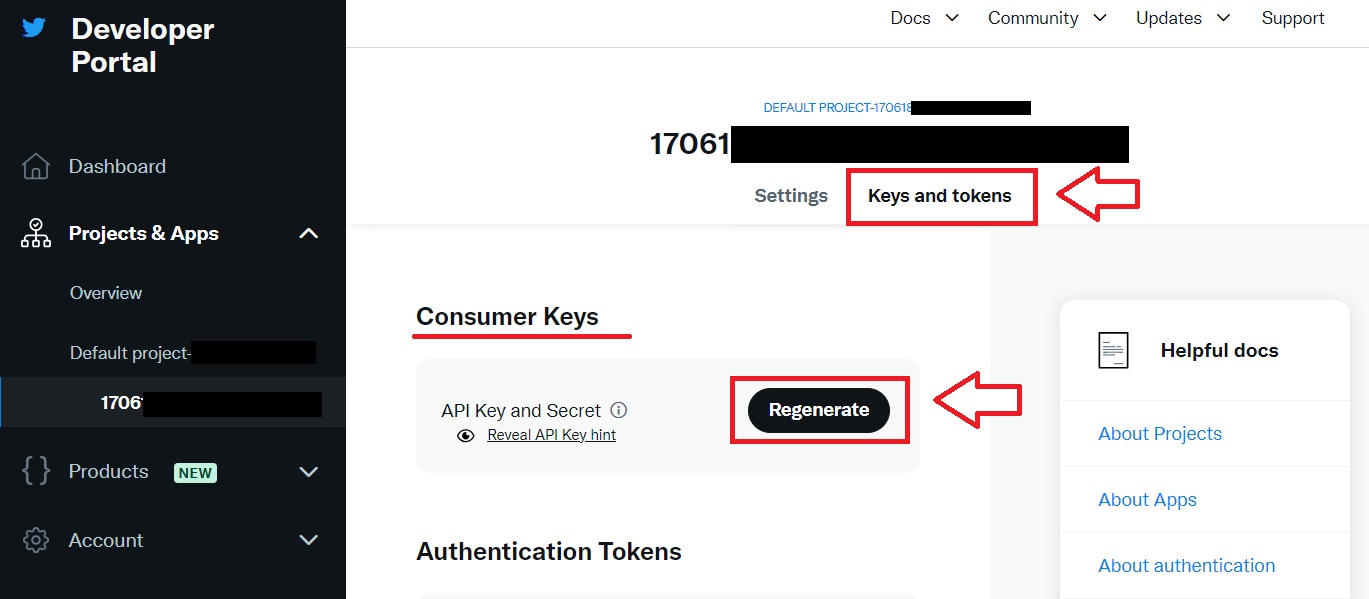This screenshot has width=1369, height=599.
Task: Select Overview in the sidebar
Action: 106,293
